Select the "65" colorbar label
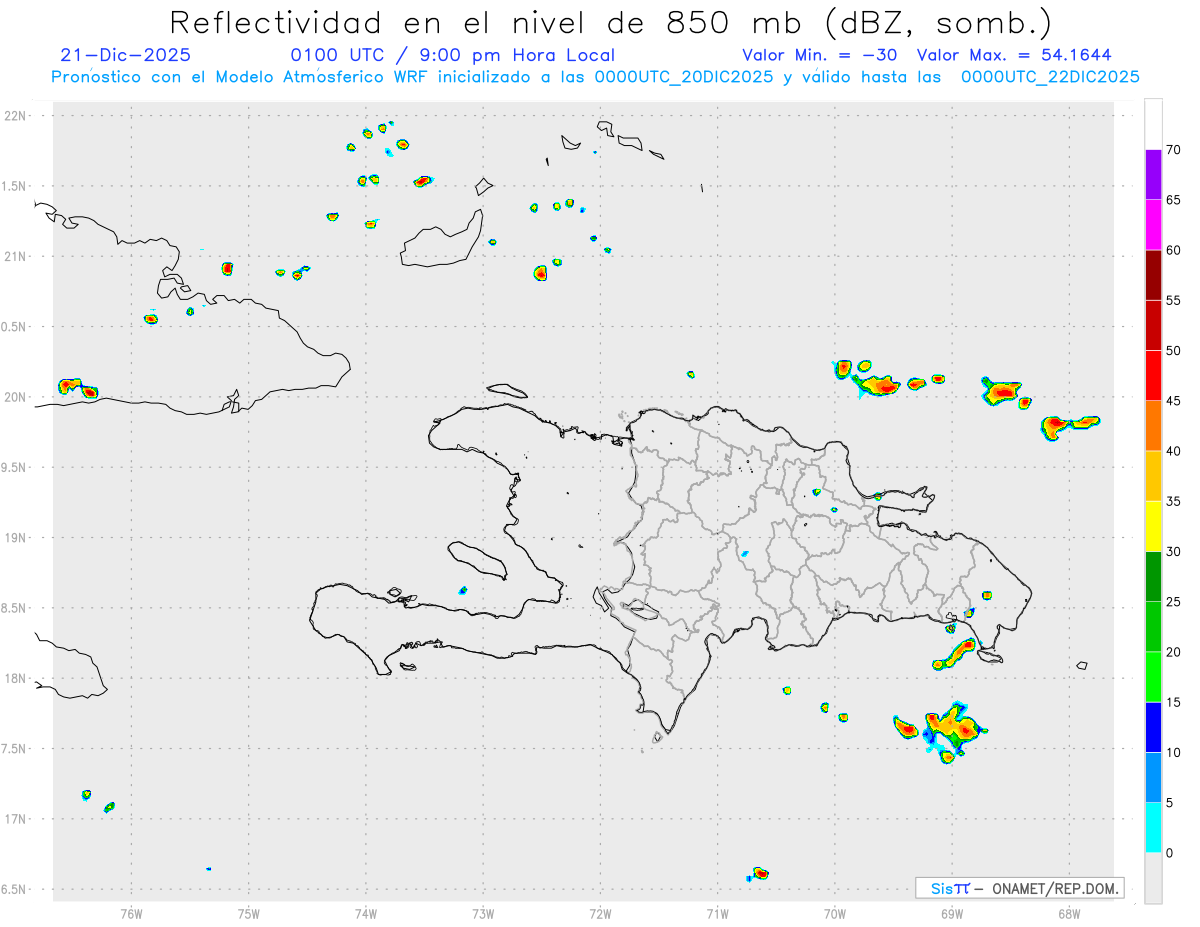 (x=1173, y=200)
